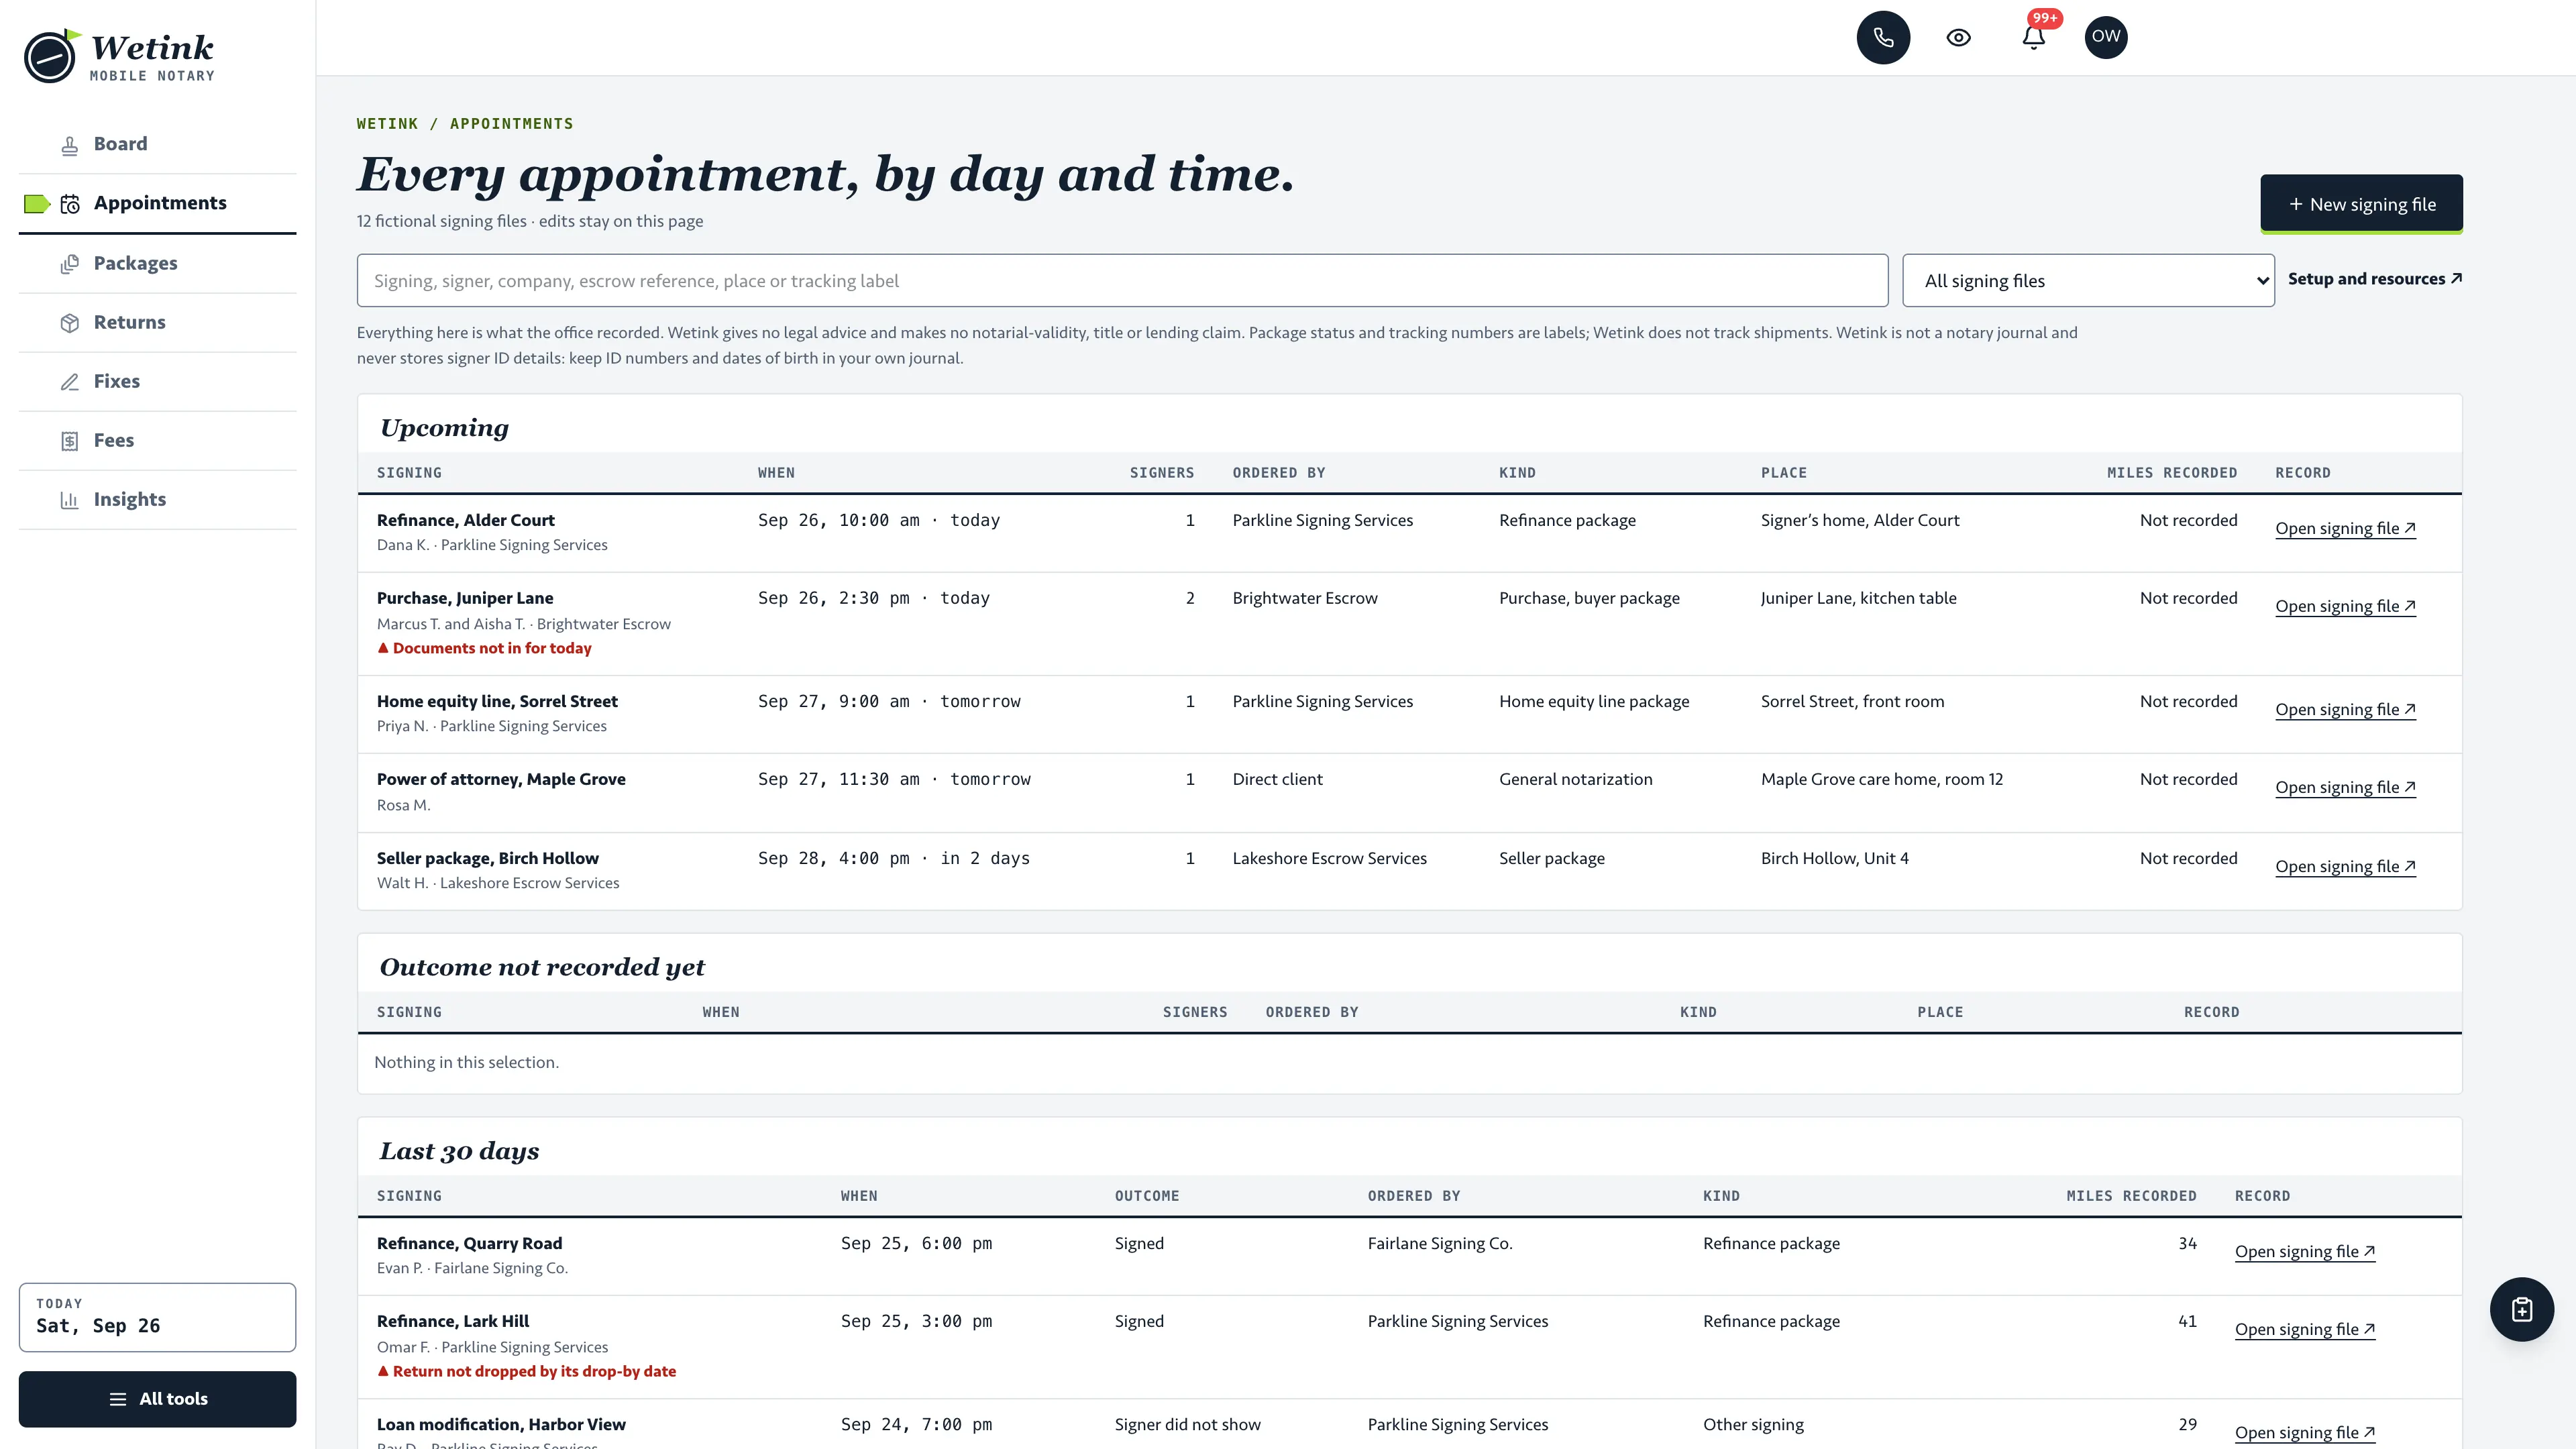The image size is (2576, 1449).
Task: Click the 'Documents not in for today' warning
Action: click(484, 648)
